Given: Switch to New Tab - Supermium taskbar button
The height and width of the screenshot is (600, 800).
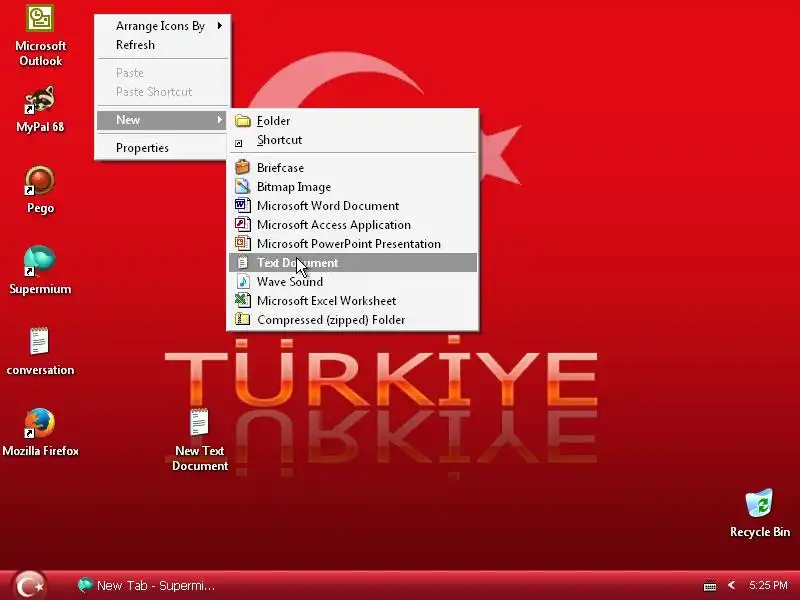Looking at the screenshot, I should click(x=146, y=585).
